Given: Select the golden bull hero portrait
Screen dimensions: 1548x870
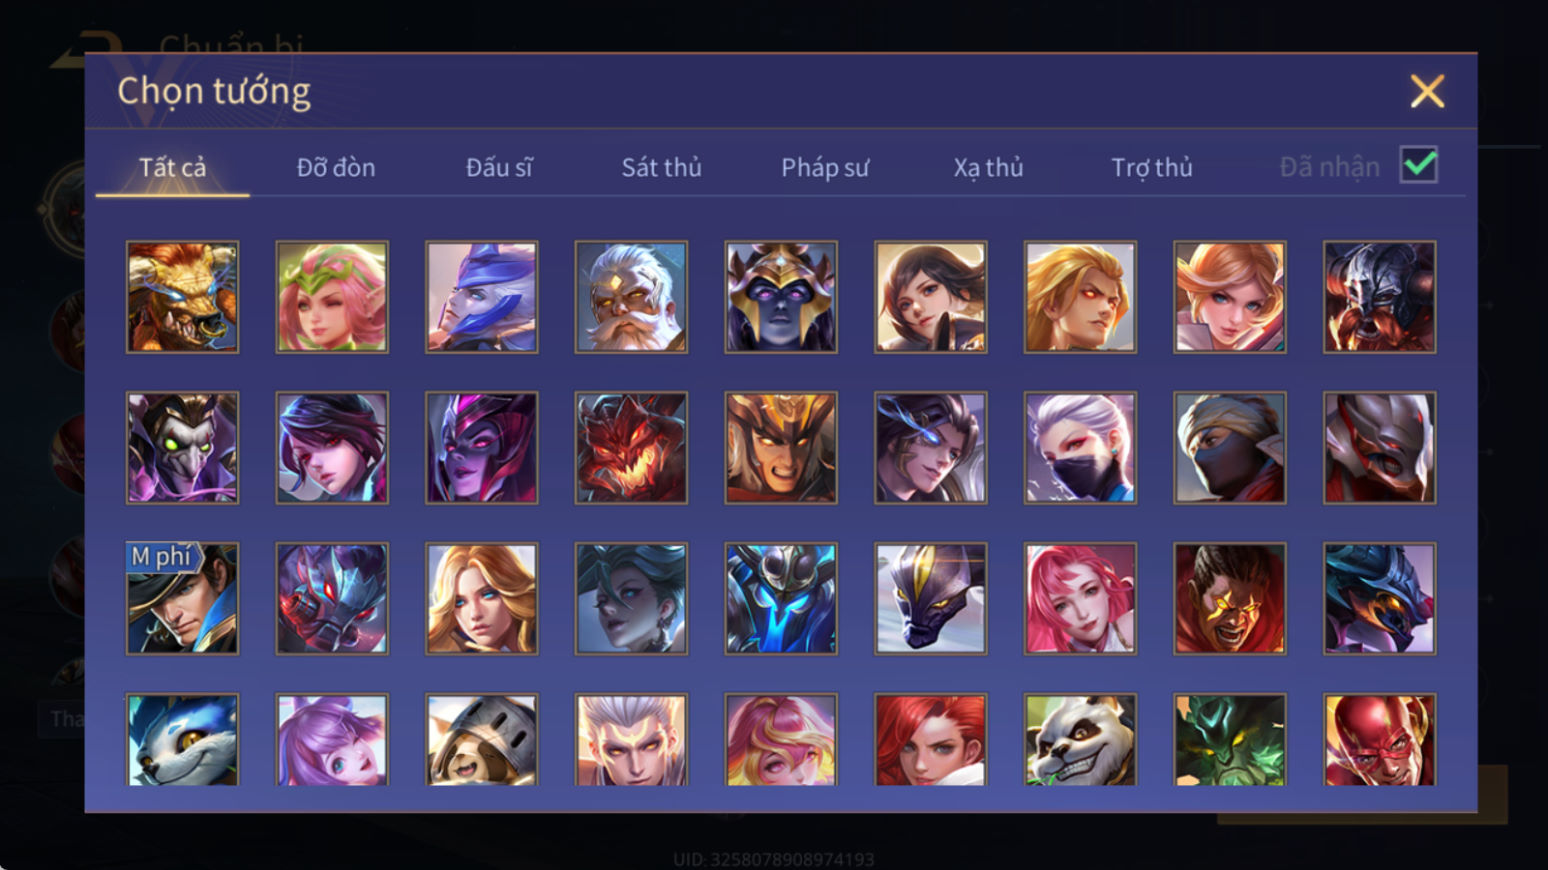Looking at the screenshot, I should [182, 297].
